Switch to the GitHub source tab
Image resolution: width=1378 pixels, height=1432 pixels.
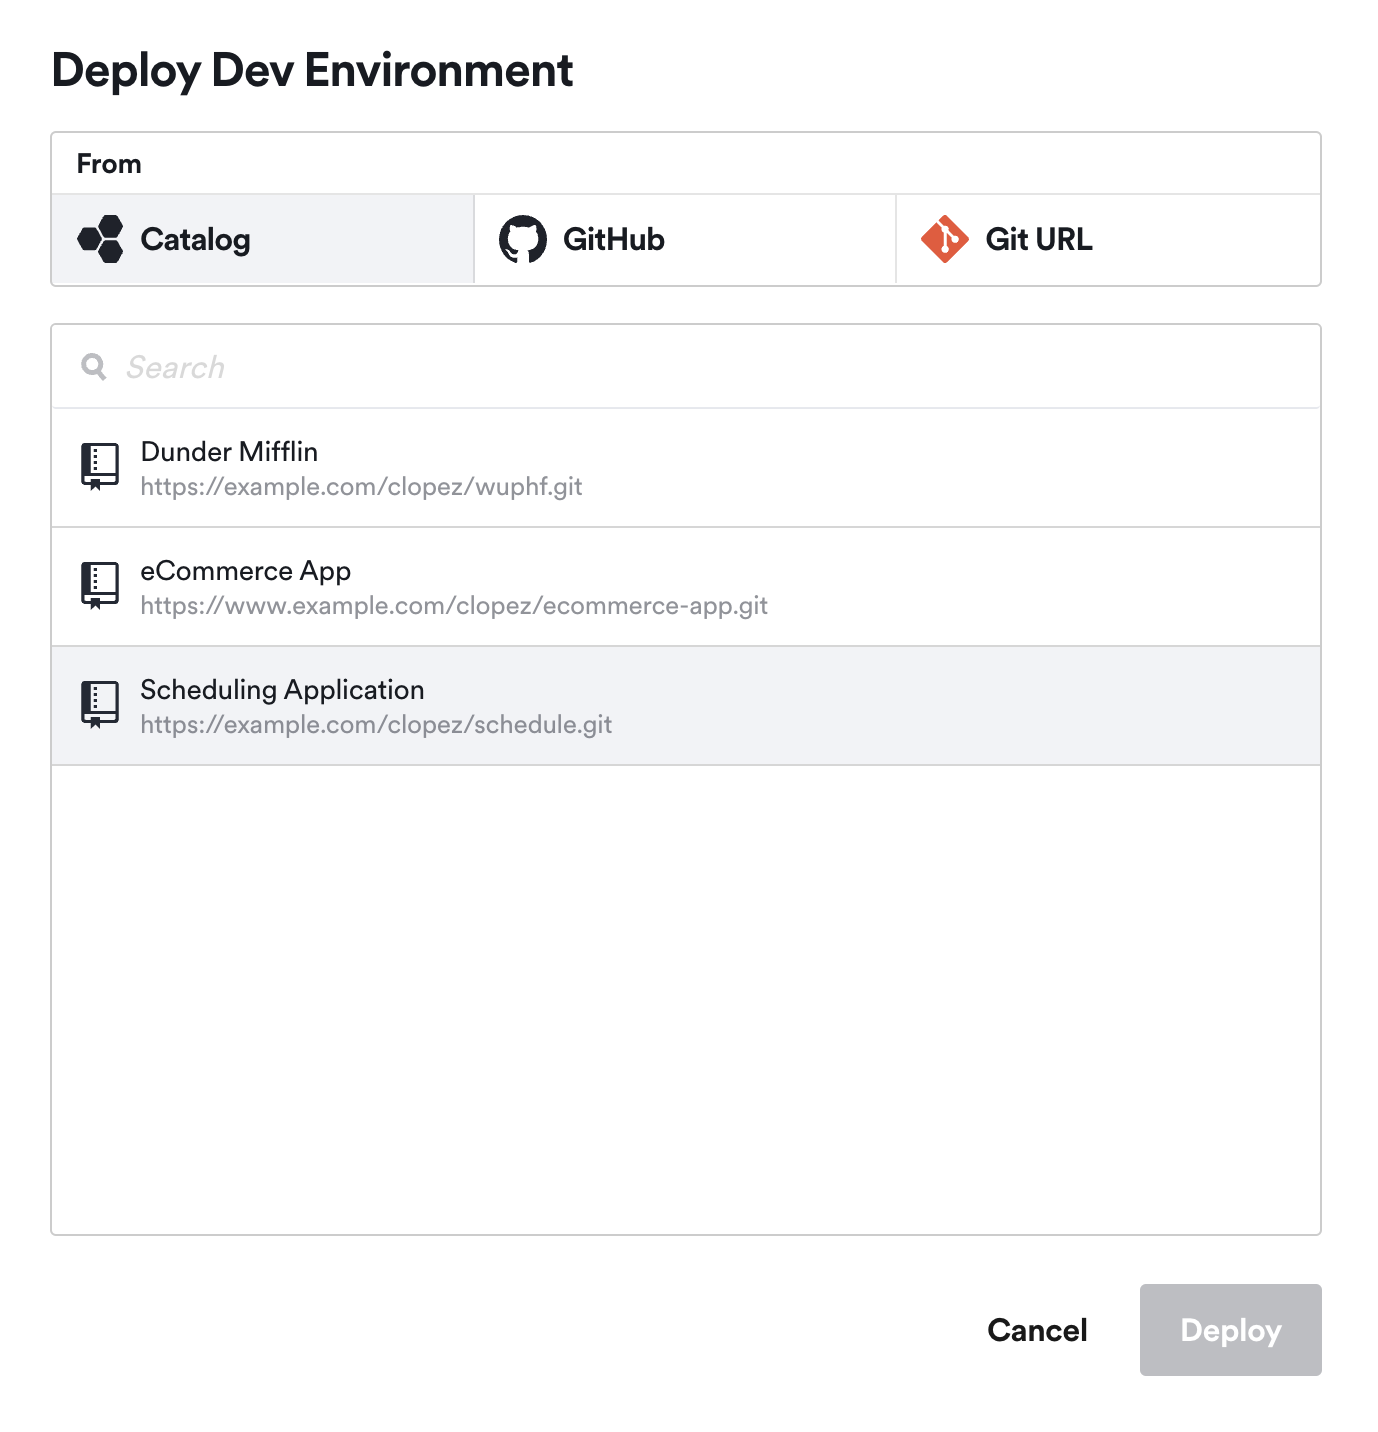click(683, 239)
